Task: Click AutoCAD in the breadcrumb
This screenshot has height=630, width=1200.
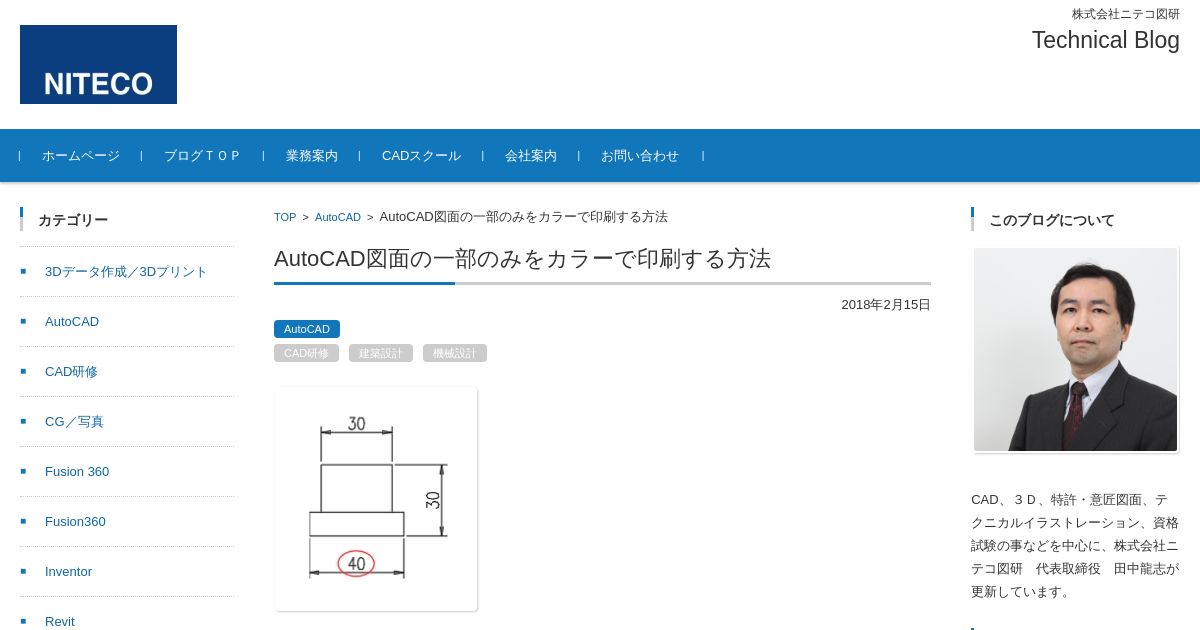Action: [338, 217]
